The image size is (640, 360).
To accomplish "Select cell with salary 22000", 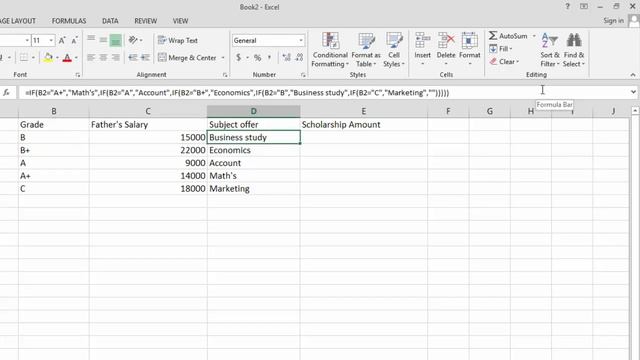I will 148,150.
